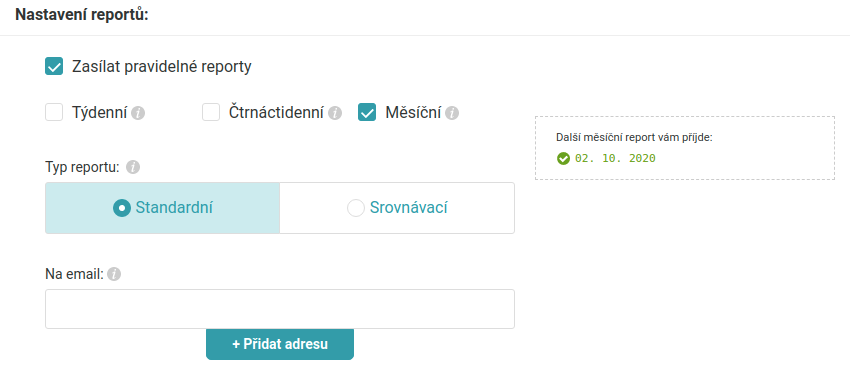Choose the Srovnávací radio button circle
The height and width of the screenshot is (385, 850).
[356, 208]
